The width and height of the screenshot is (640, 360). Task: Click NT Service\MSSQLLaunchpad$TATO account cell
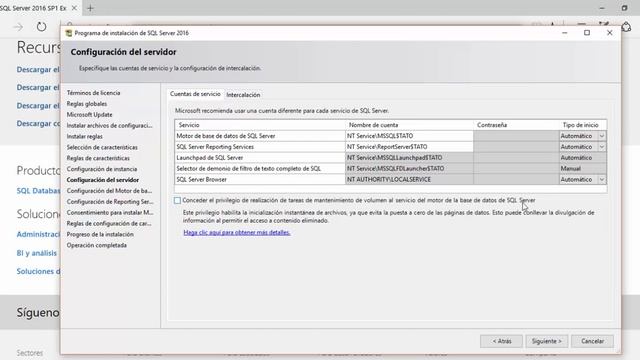click(x=409, y=158)
